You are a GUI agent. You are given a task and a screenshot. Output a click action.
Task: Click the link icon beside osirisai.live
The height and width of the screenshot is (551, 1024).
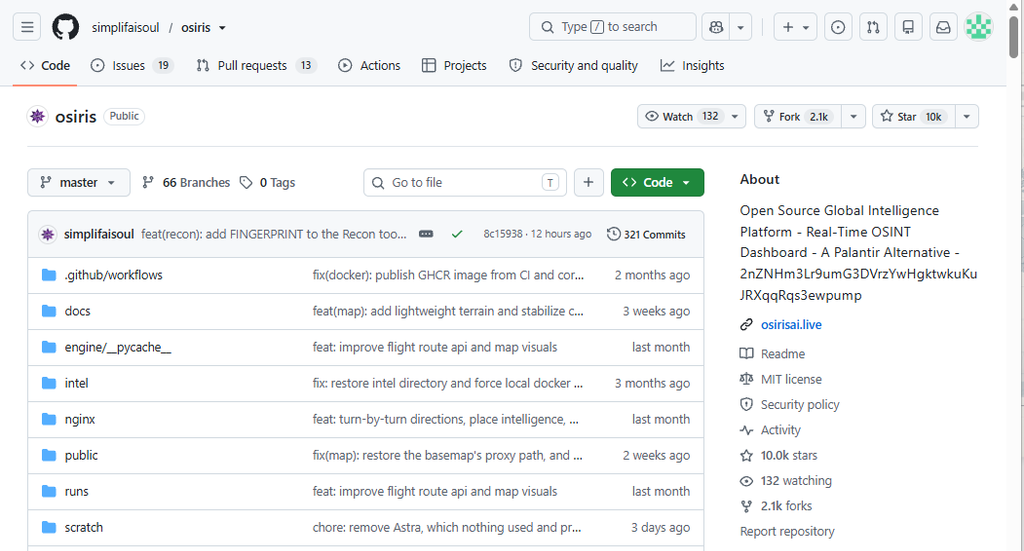(x=746, y=324)
